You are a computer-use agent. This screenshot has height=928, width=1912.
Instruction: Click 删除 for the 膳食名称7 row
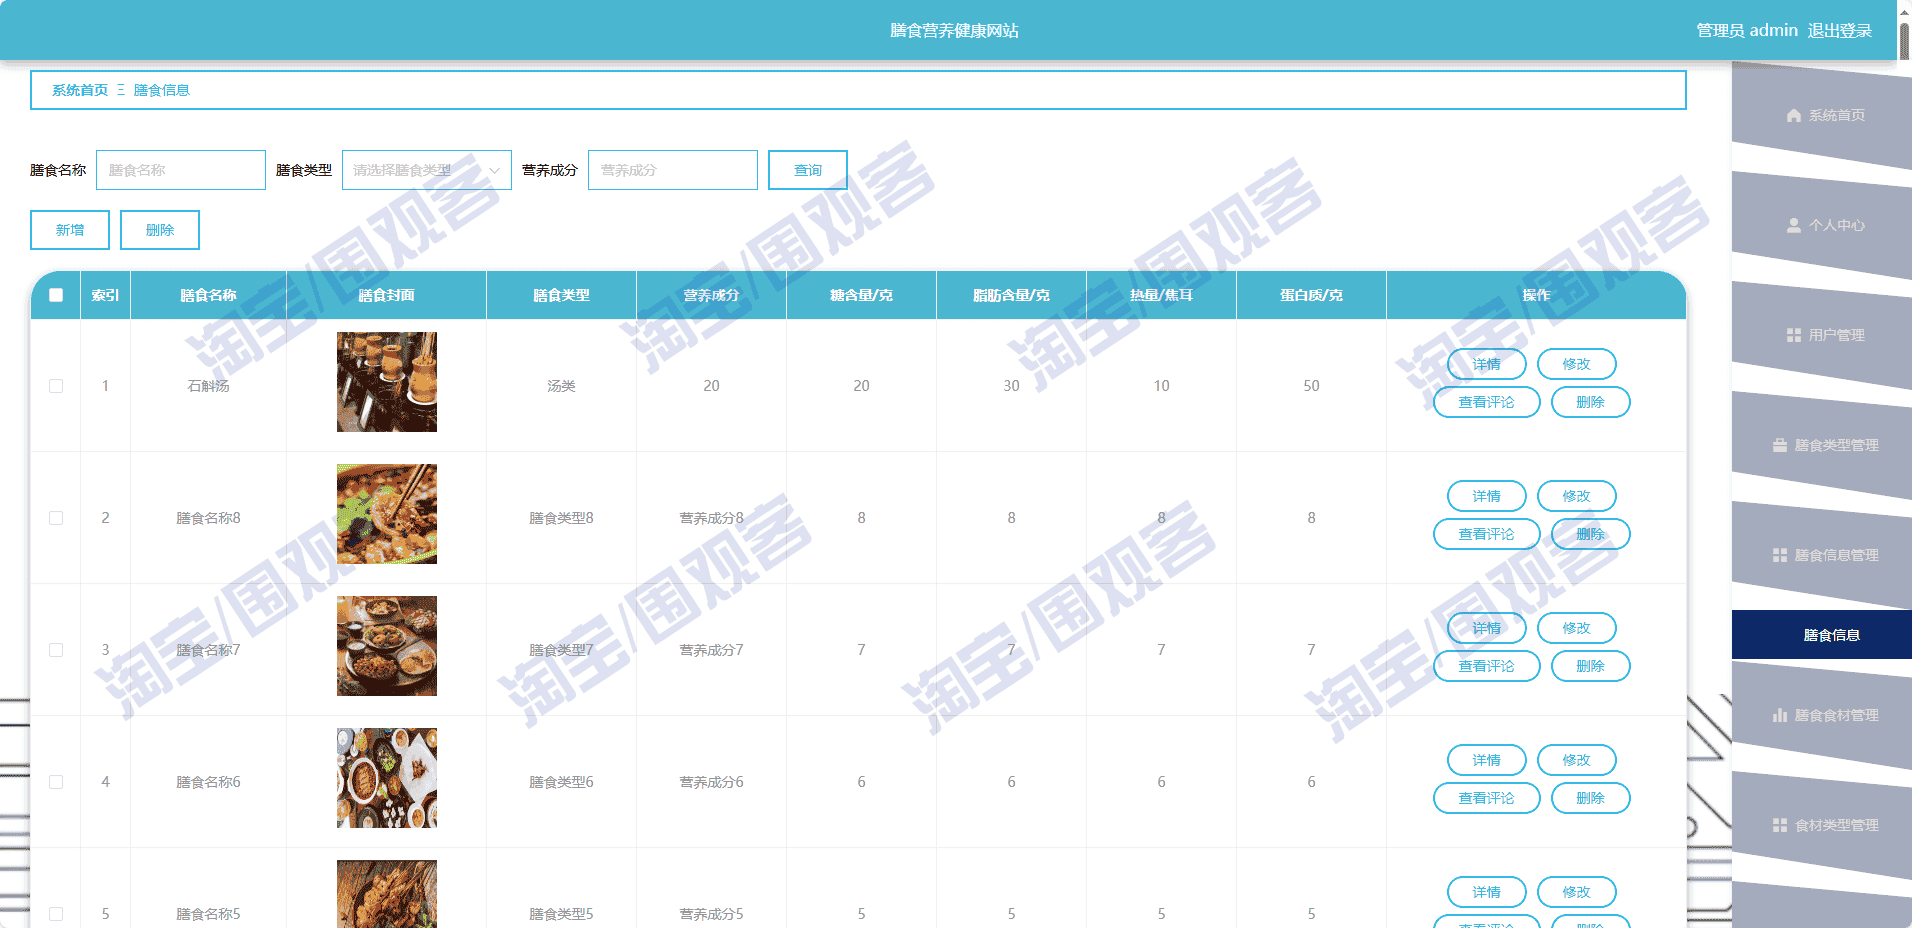coord(1591,666)
